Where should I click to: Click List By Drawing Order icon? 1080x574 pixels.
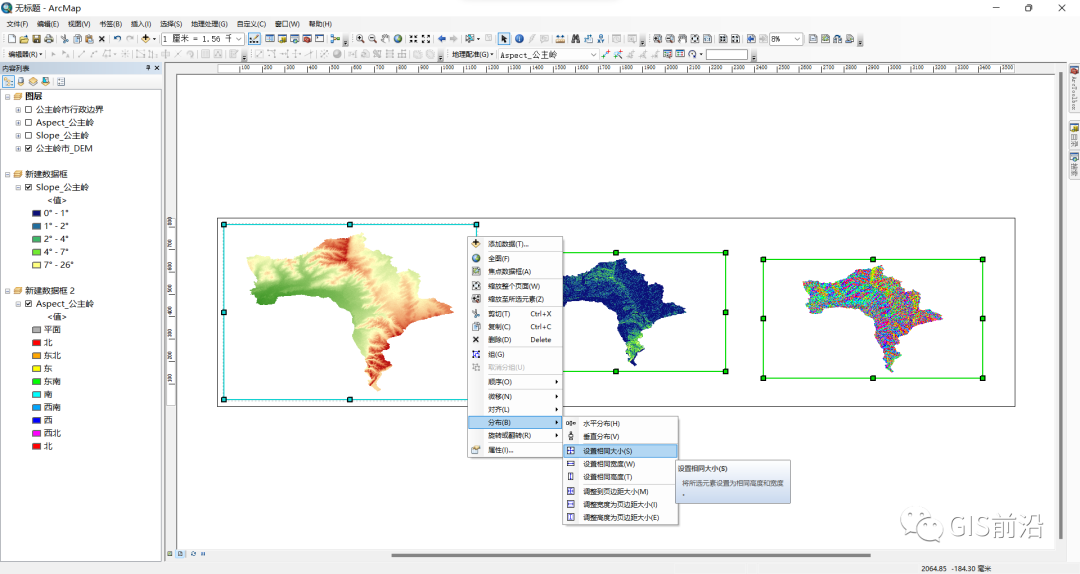click(x=8, y=81)
